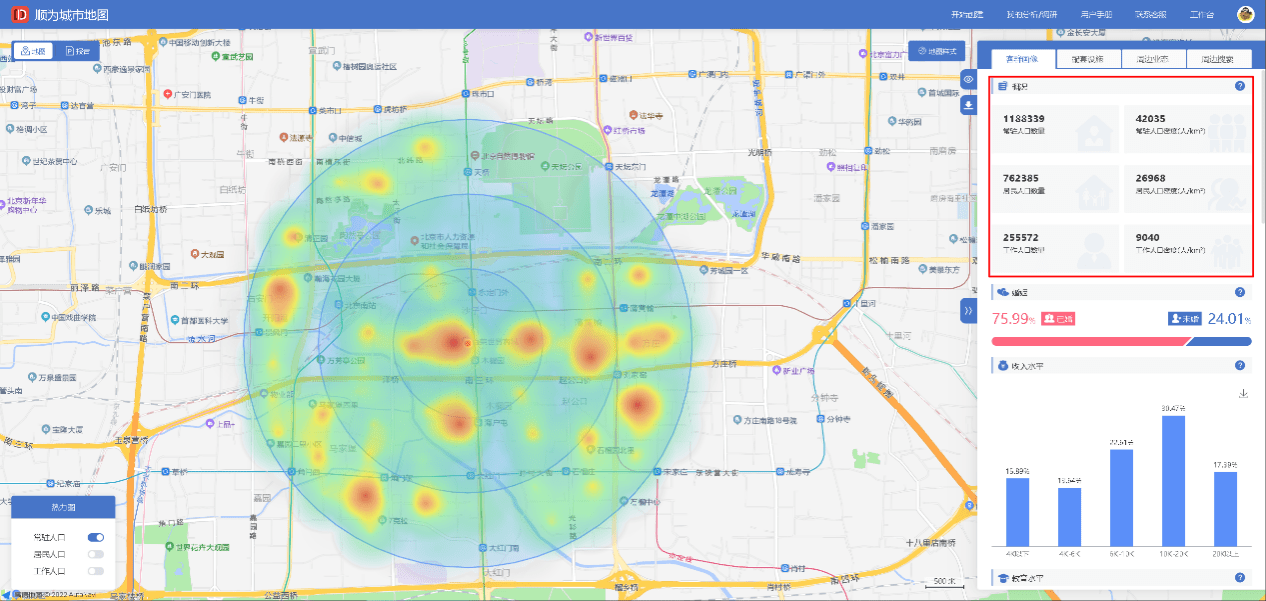
Task: Toggle the 常驻人口 heatmap switch
Action: tap(96, 537)
